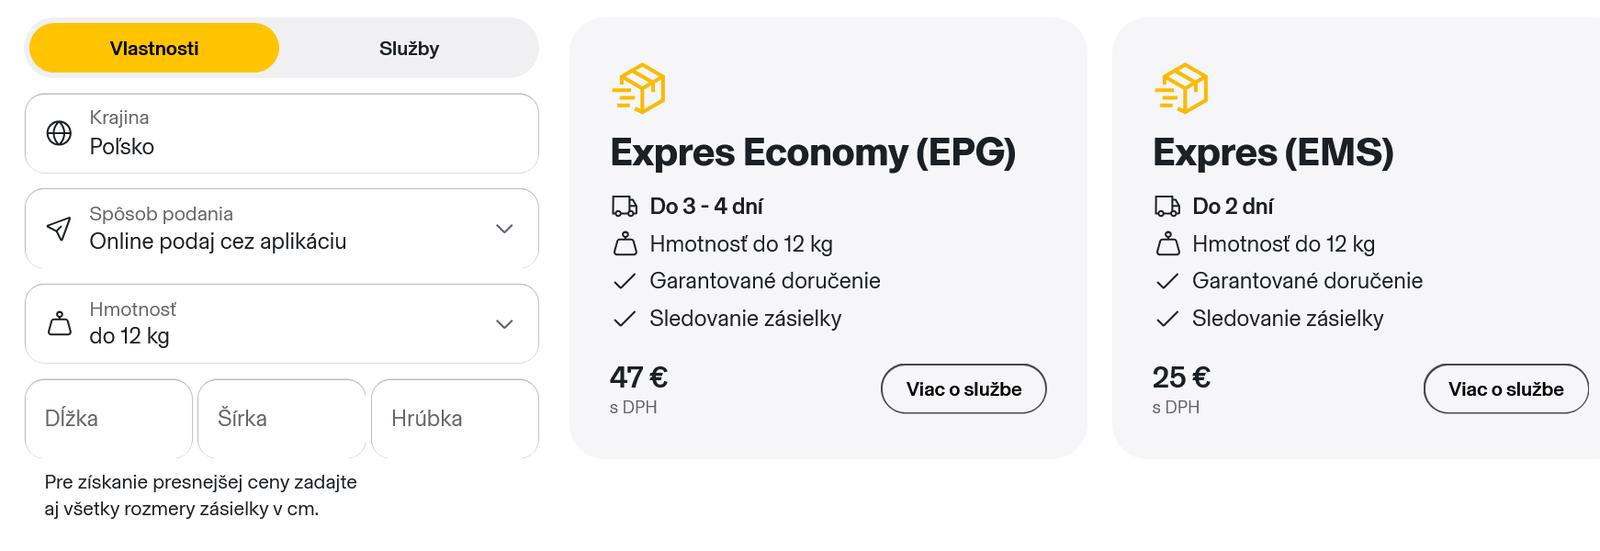Click the globe icon in Krajina field
The image size is (1600, 551).
(x=59, y=133)
